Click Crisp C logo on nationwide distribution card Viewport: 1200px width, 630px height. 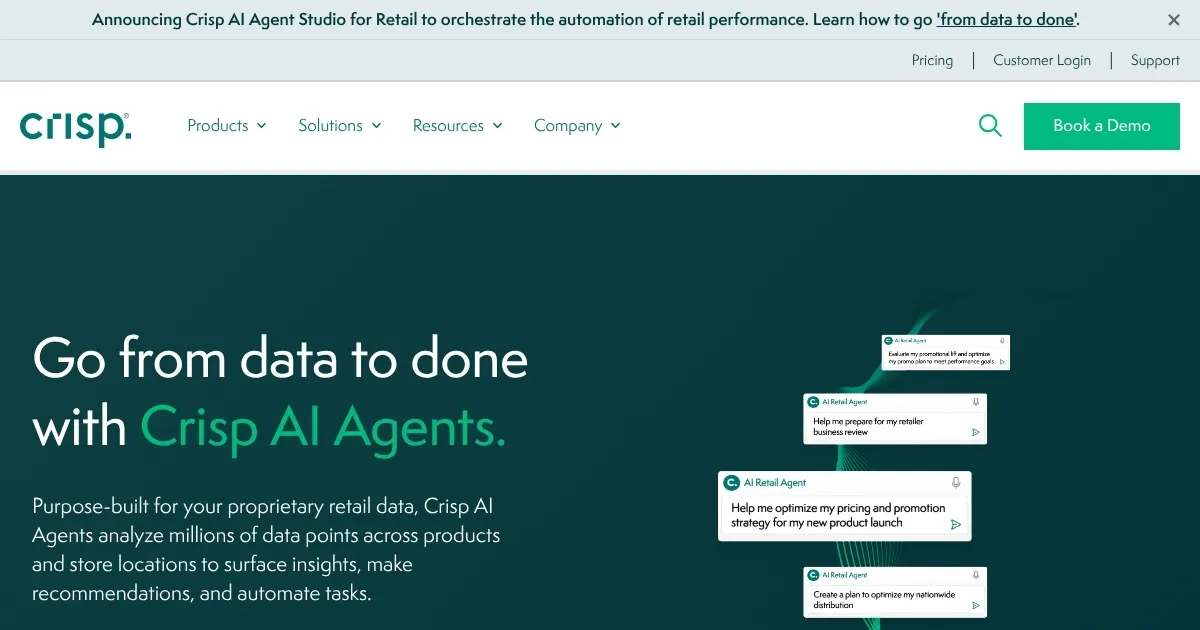point(814,575)
